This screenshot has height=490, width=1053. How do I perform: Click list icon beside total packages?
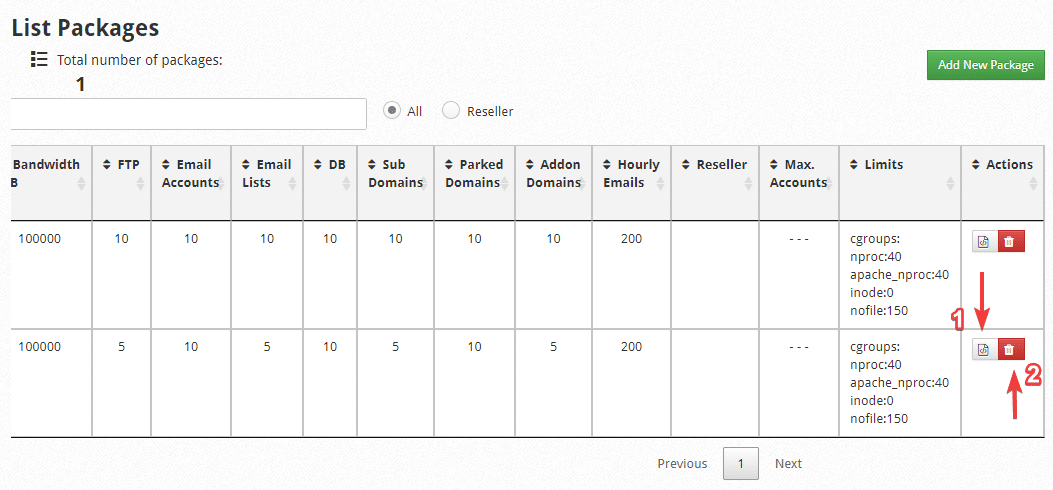pos(39,60)
